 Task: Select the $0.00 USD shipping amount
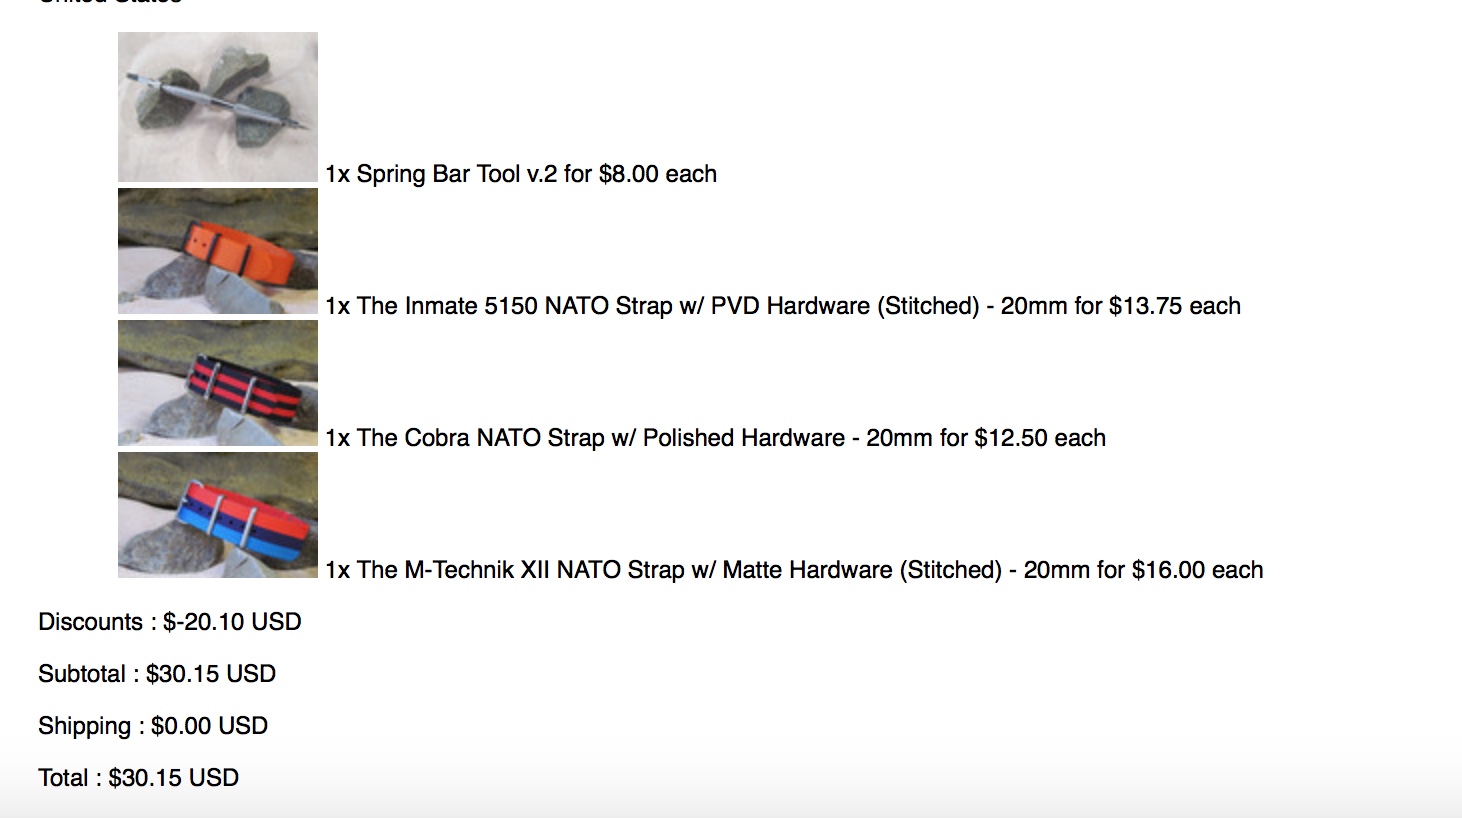(209, 726)
